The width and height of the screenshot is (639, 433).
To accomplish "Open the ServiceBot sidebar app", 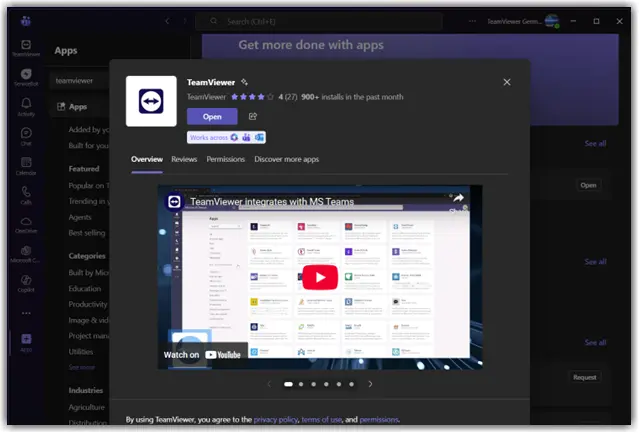I will (26, 77).
